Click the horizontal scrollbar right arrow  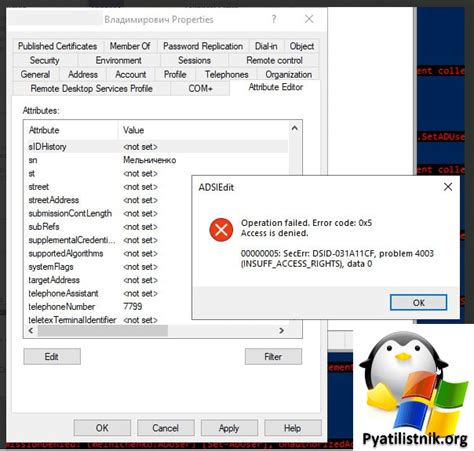[x=282, y=330]
